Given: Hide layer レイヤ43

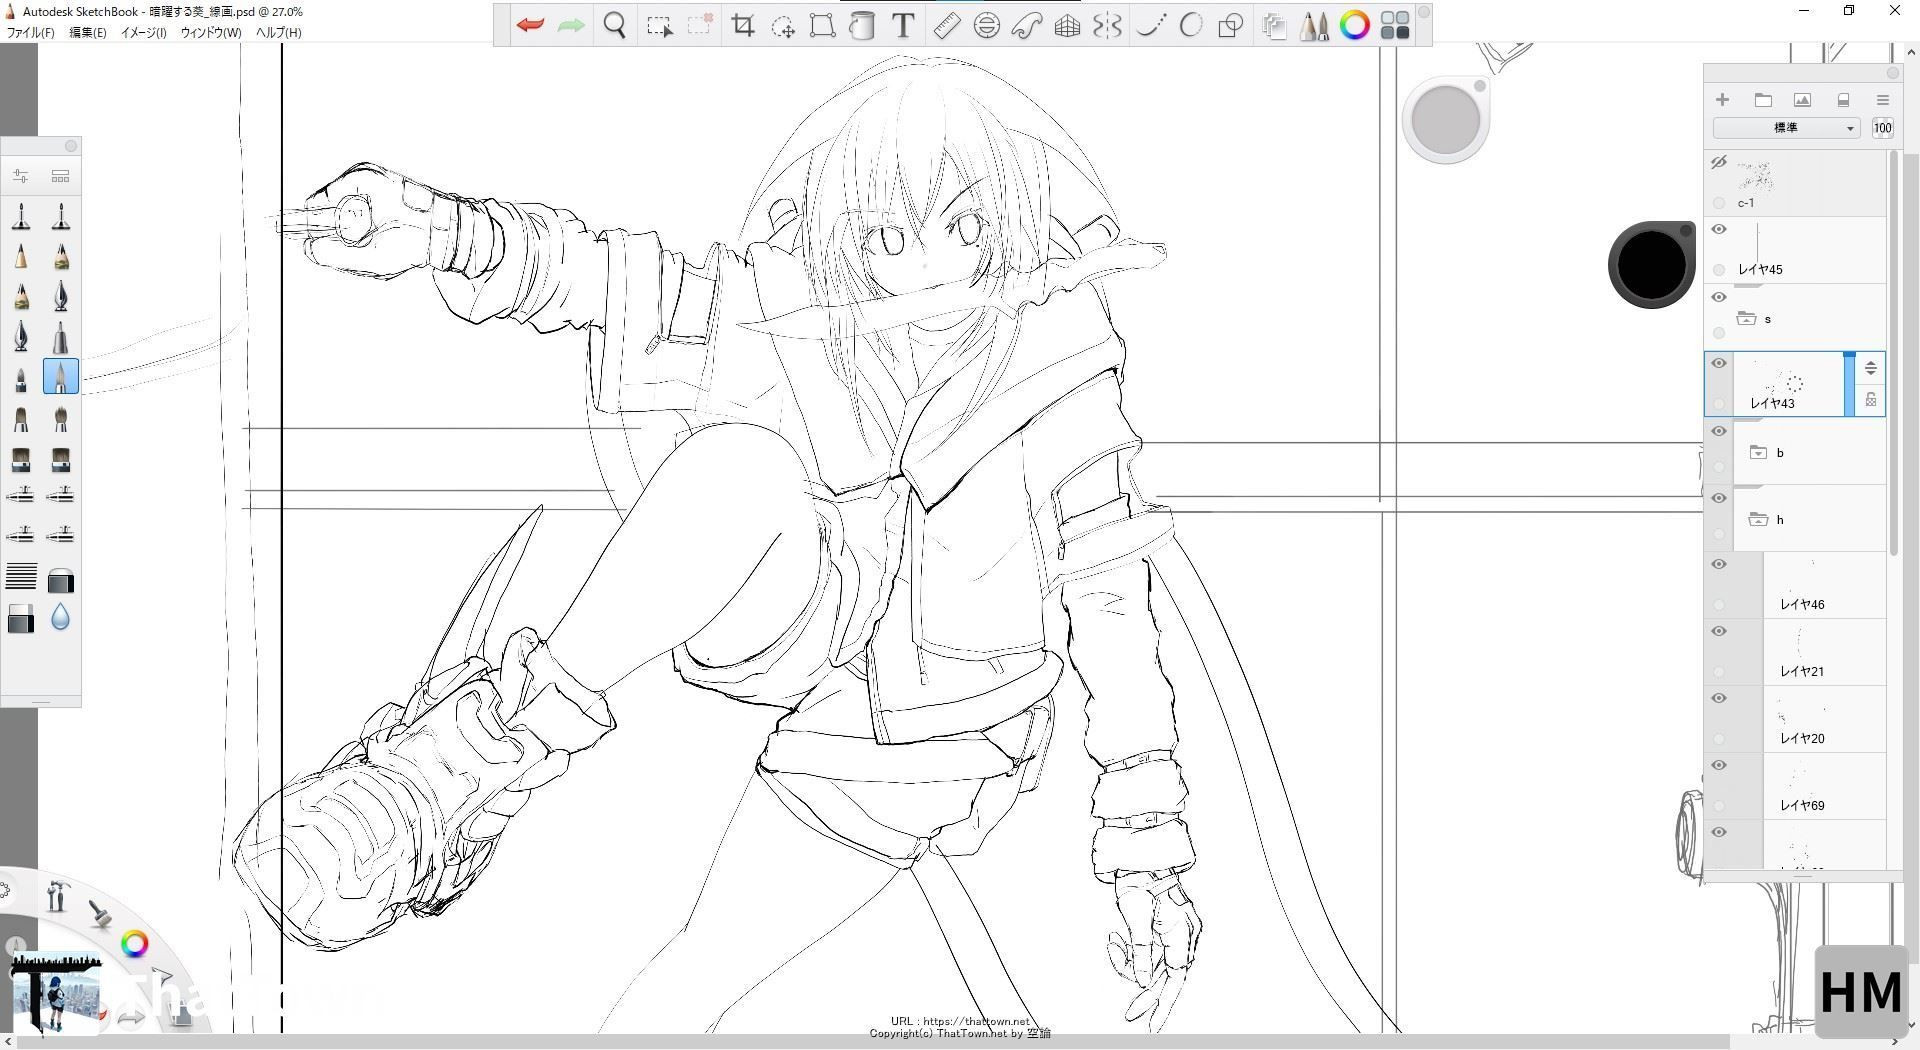Looking at the screenshot, I should 1719,363.
